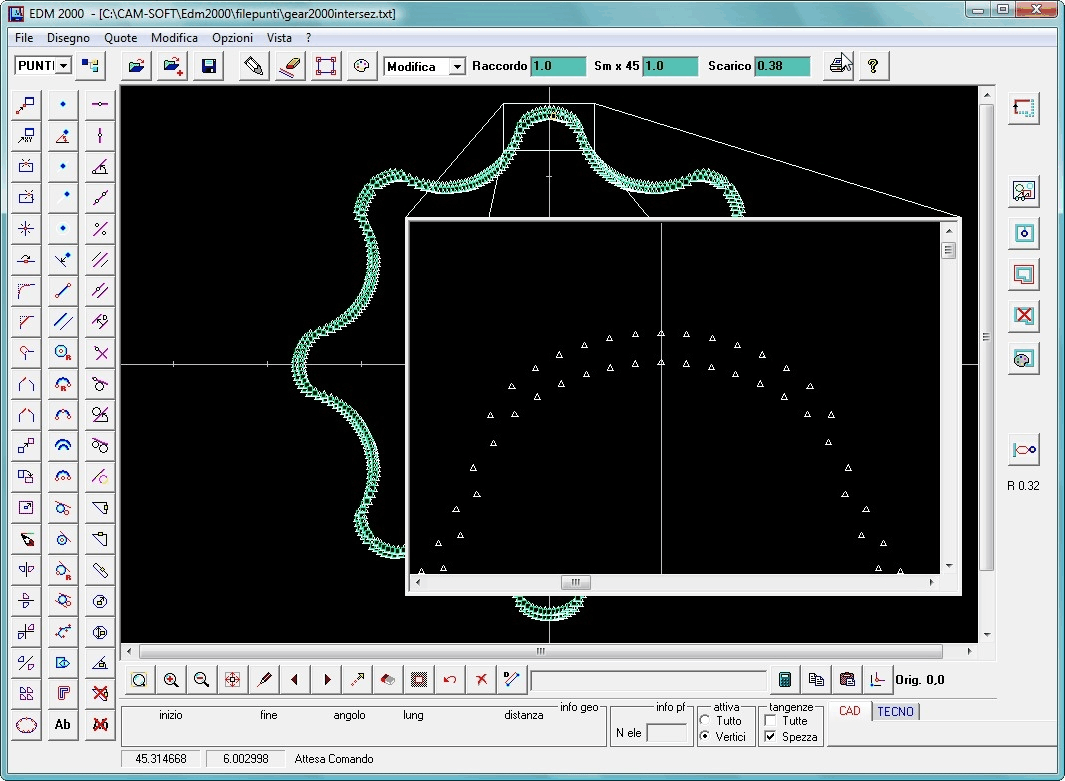The image size is (1065, 781).
Task: Open the '?' help menu
Action: click(308, 38)
